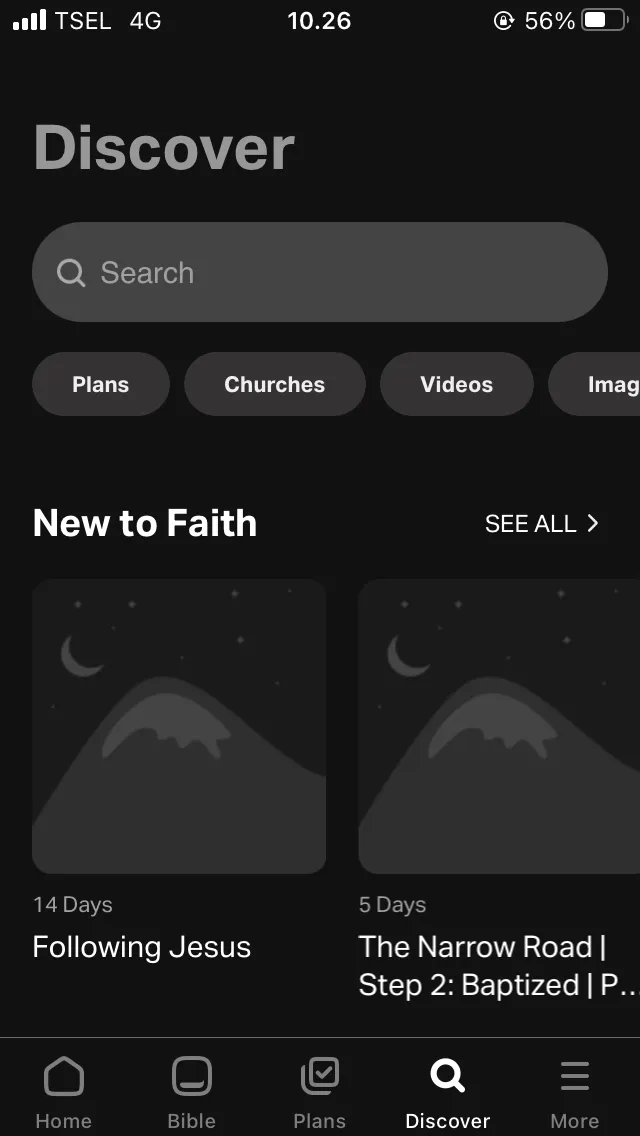640x1136 pixels.
Task: Select the Plans filter chip
Action: [101, 384]
